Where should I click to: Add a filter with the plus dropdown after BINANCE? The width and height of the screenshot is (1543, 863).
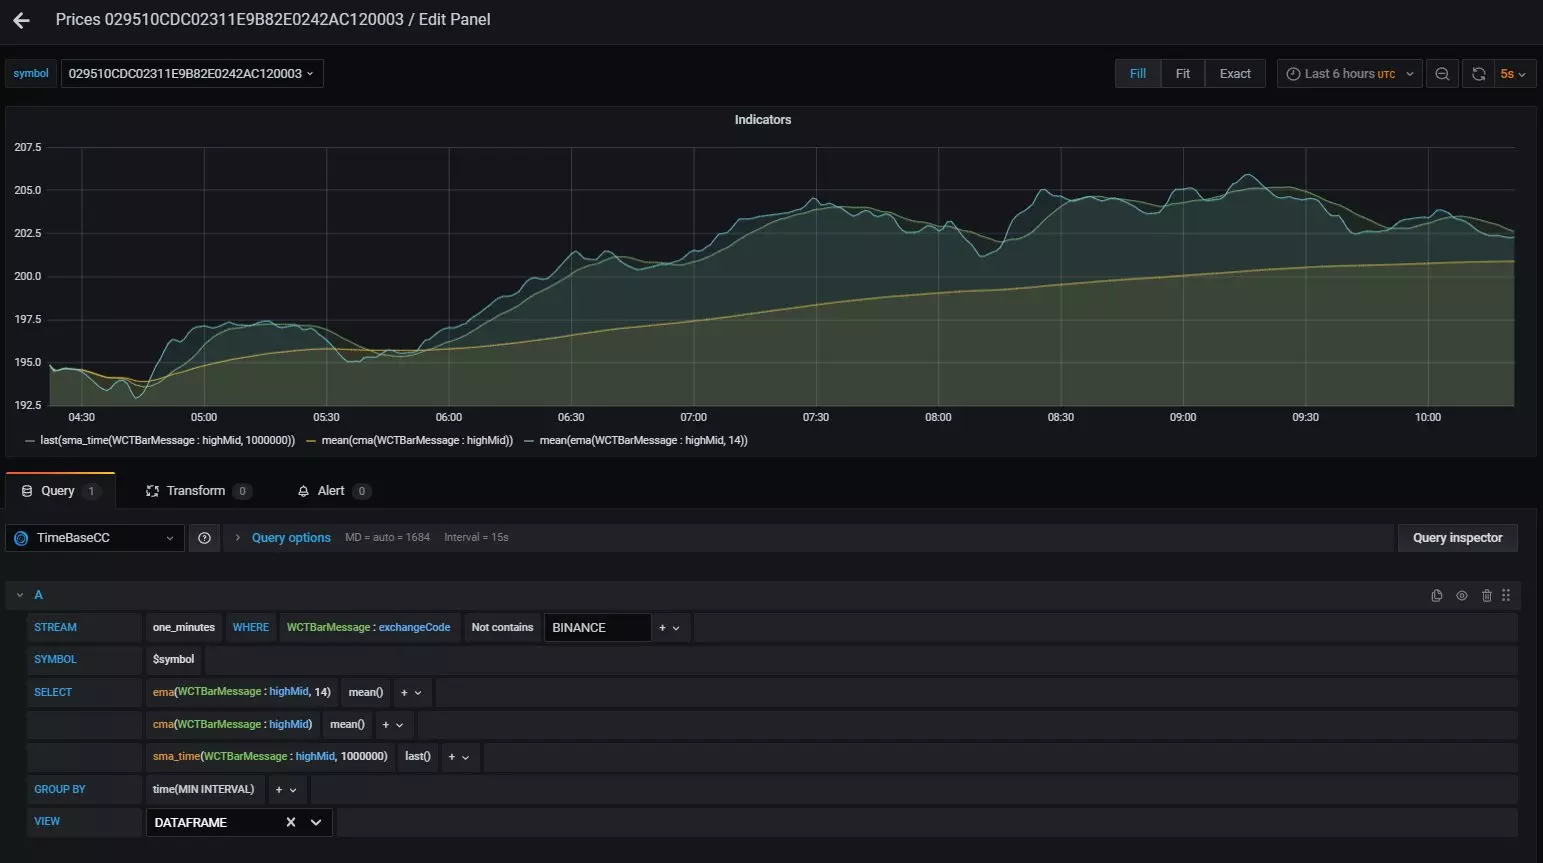669,628
